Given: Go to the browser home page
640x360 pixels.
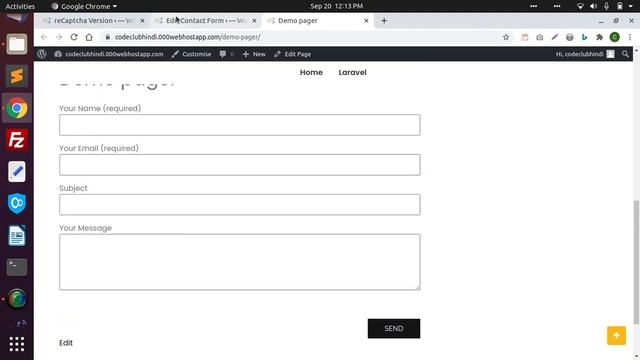Looking at the screenshot, I should [x=89, y=37].
